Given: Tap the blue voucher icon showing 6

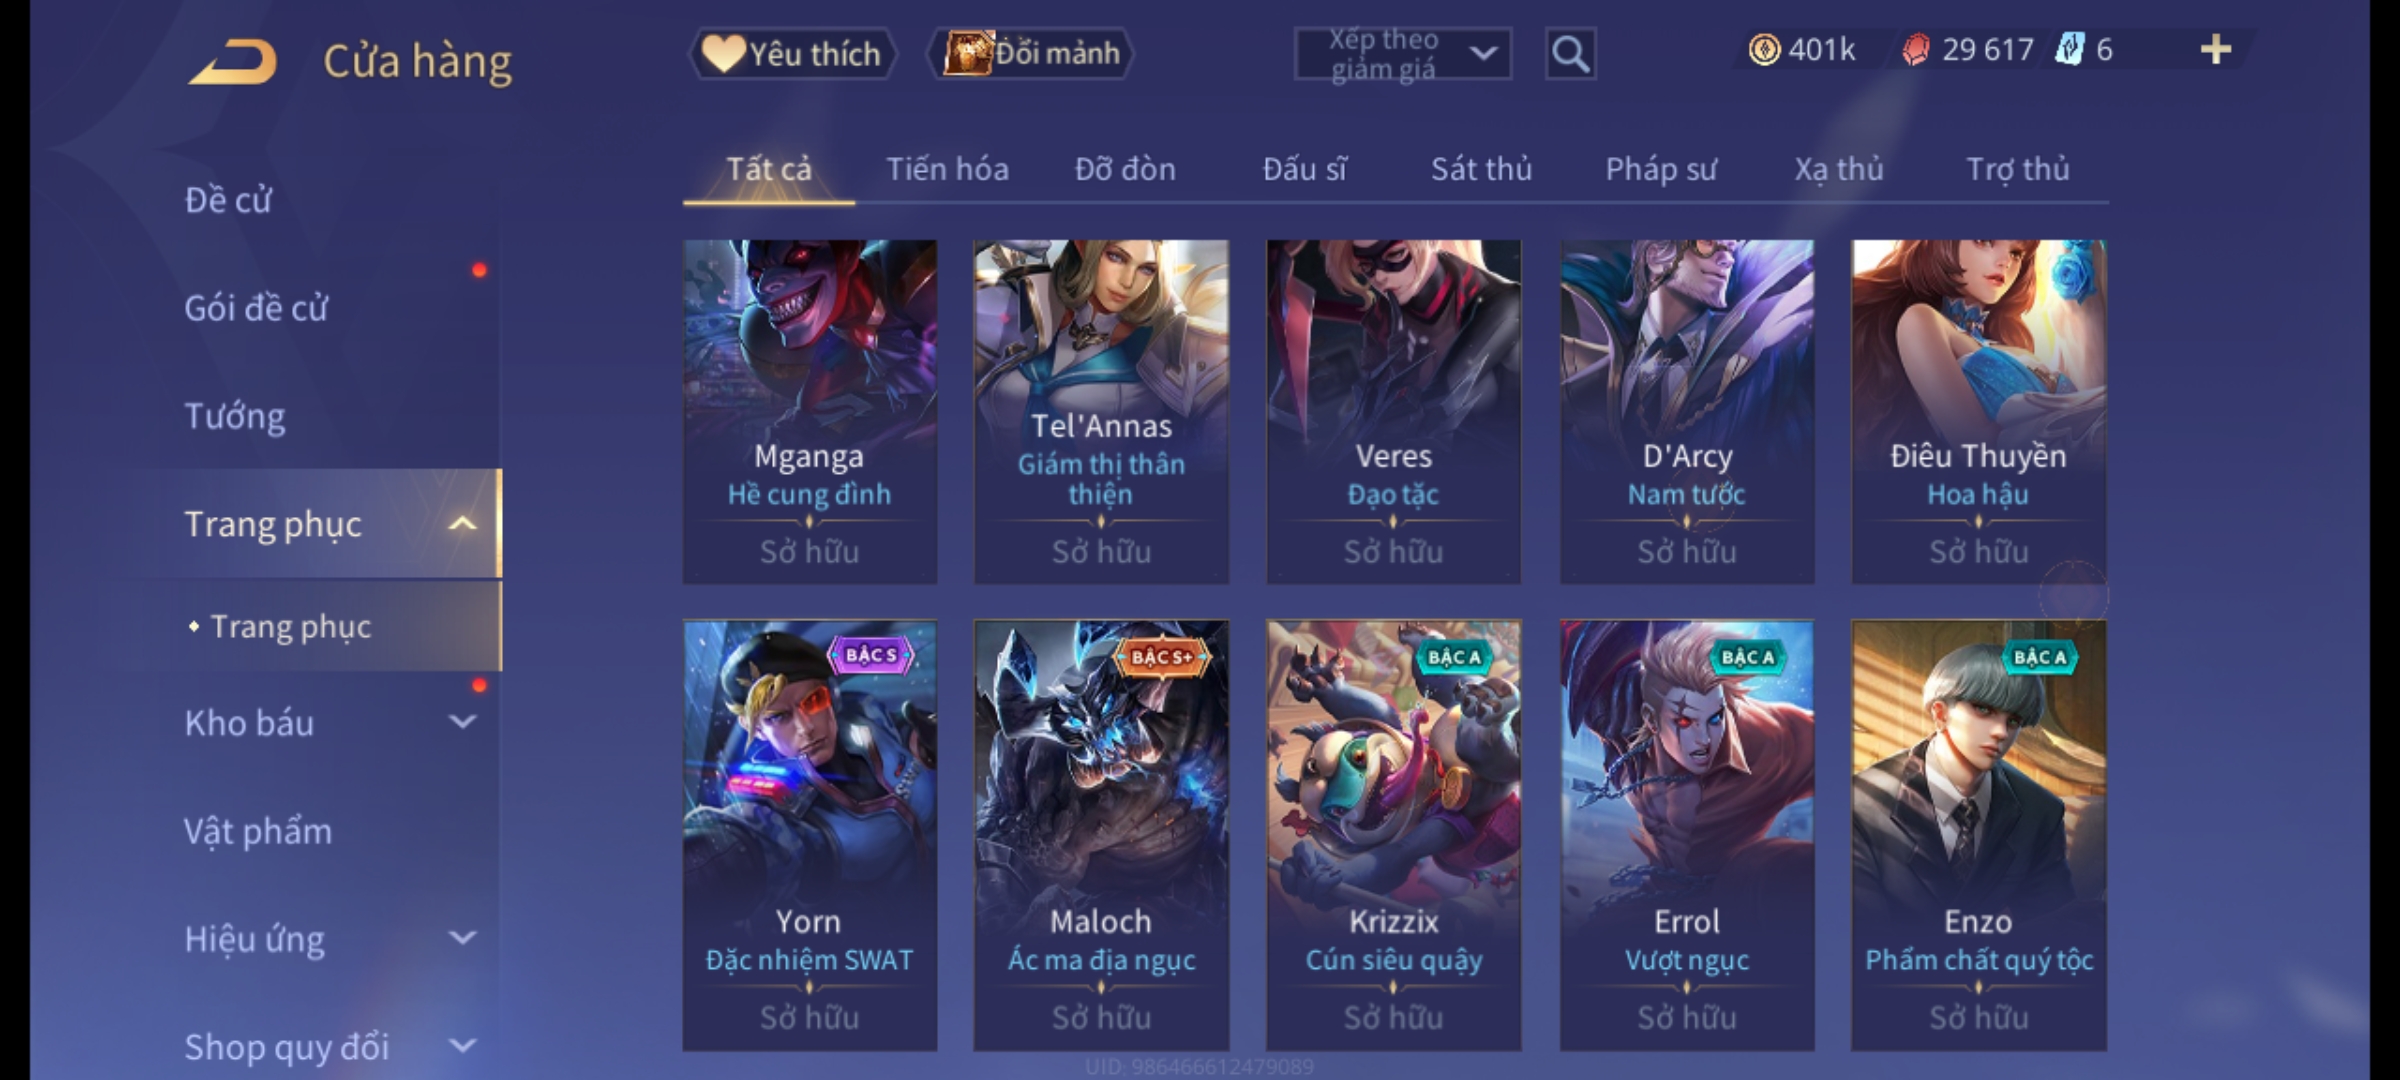Looking at the screenshot, I should click(2069, 50).
